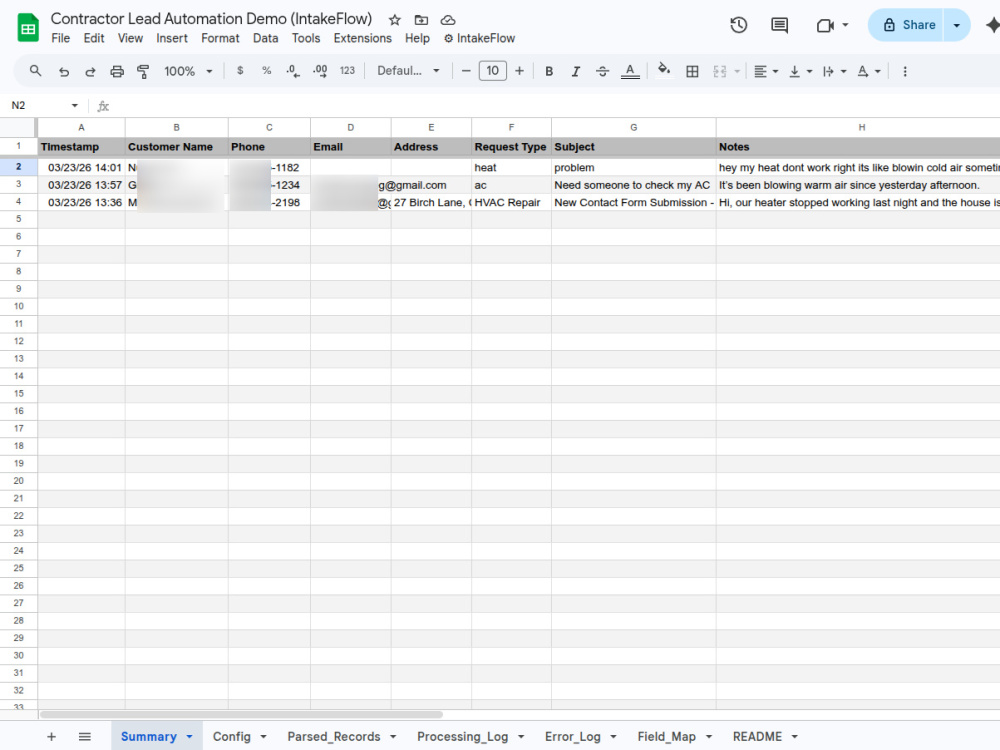This screenshot has height=750, width=1000.
Task: Switch to the README sheet tab
Action: click(x=757, y=737)
